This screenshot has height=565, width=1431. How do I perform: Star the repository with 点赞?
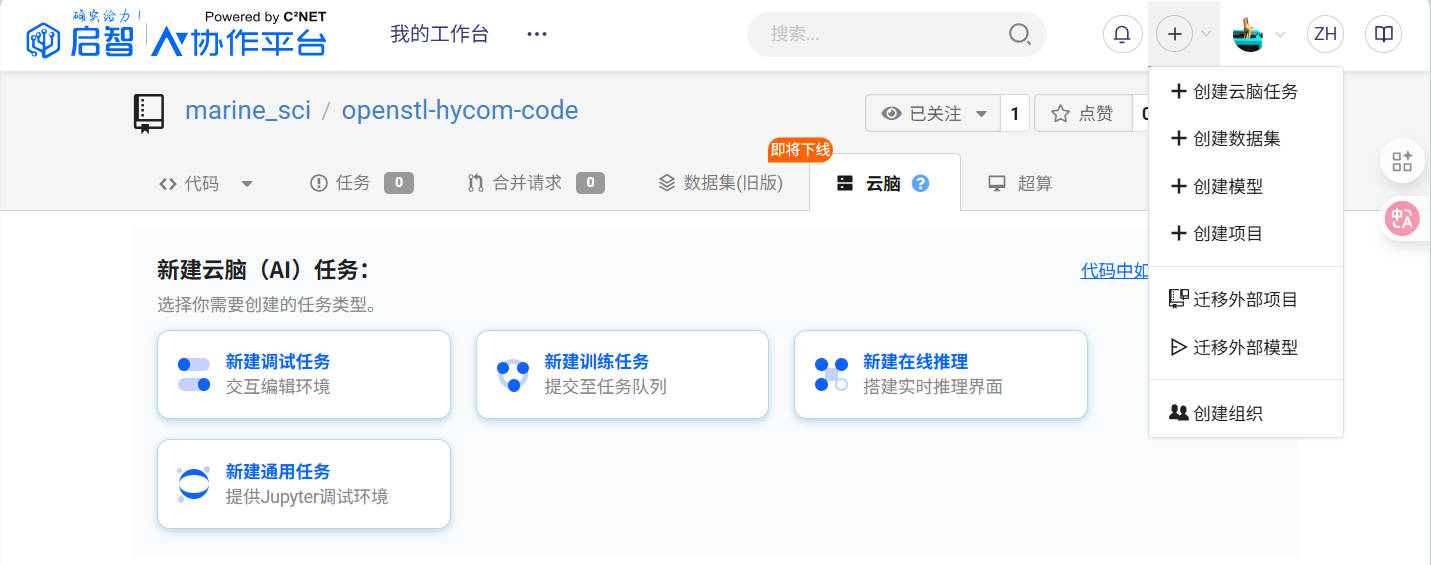(1083, 114)
